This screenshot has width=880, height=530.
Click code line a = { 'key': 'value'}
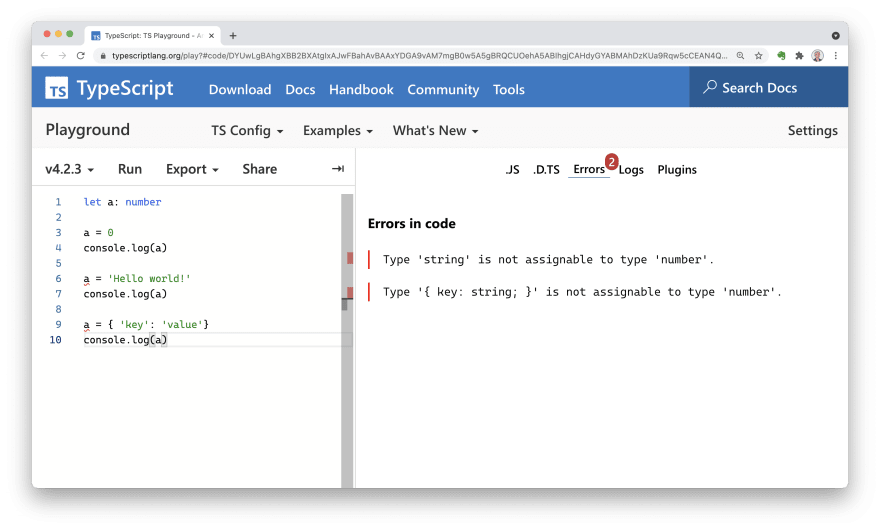[x=146, y=325]
